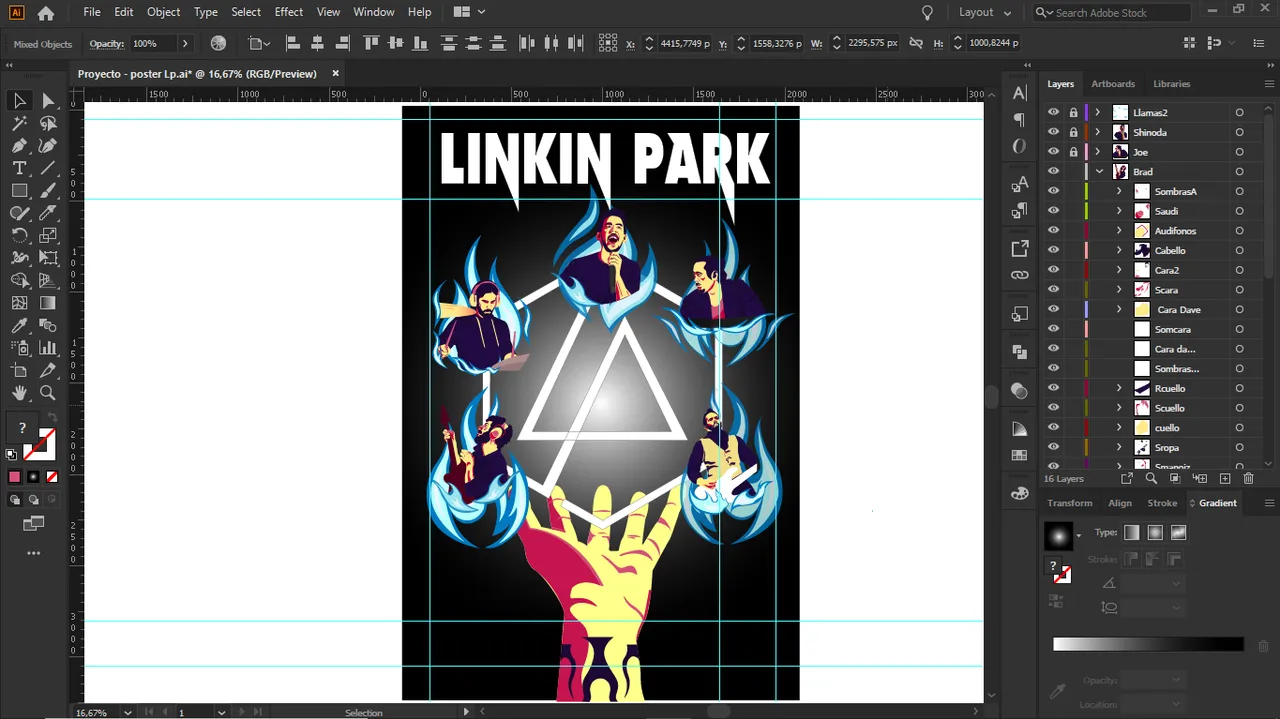This screenshot has width=1280, height=719.
Task: Collapse the Brad layer
Action: pyautogui.click(x=1099, y=172)
